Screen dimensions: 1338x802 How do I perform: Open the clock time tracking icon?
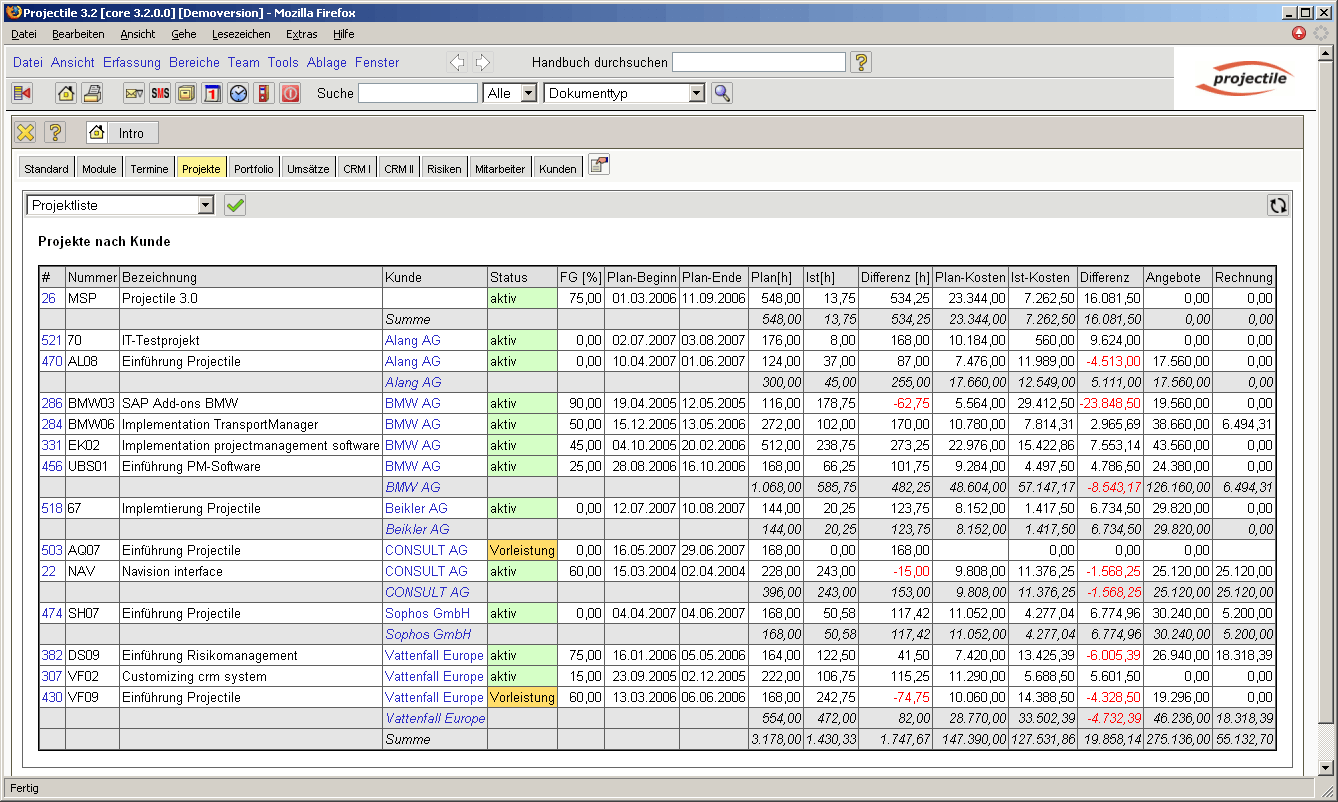point(238,93)
